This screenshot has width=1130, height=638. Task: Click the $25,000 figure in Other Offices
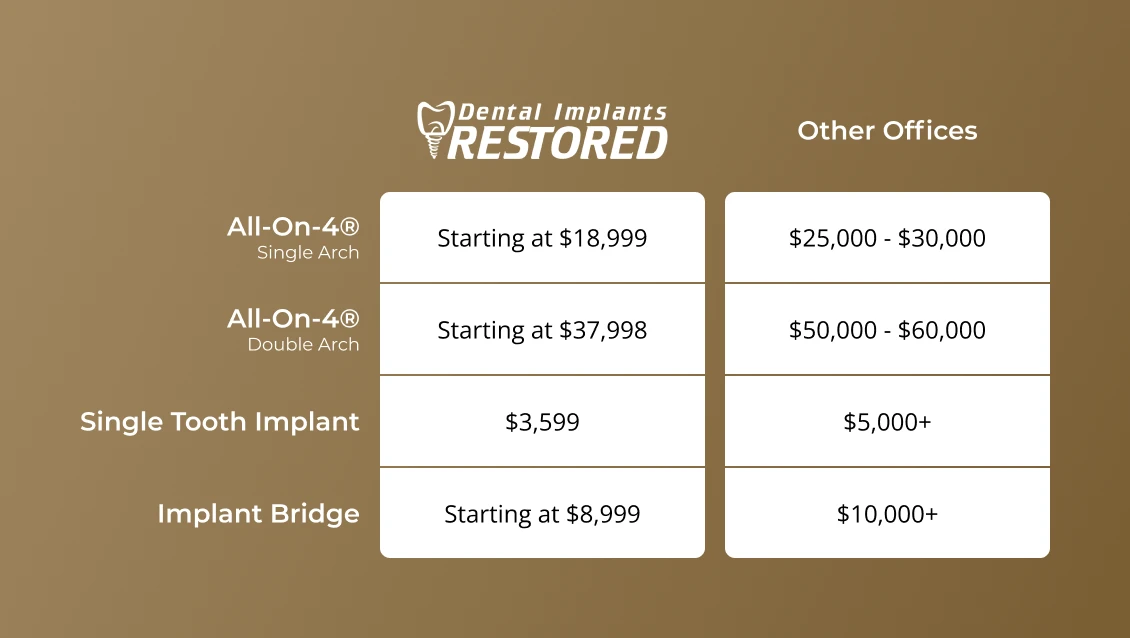827,238
